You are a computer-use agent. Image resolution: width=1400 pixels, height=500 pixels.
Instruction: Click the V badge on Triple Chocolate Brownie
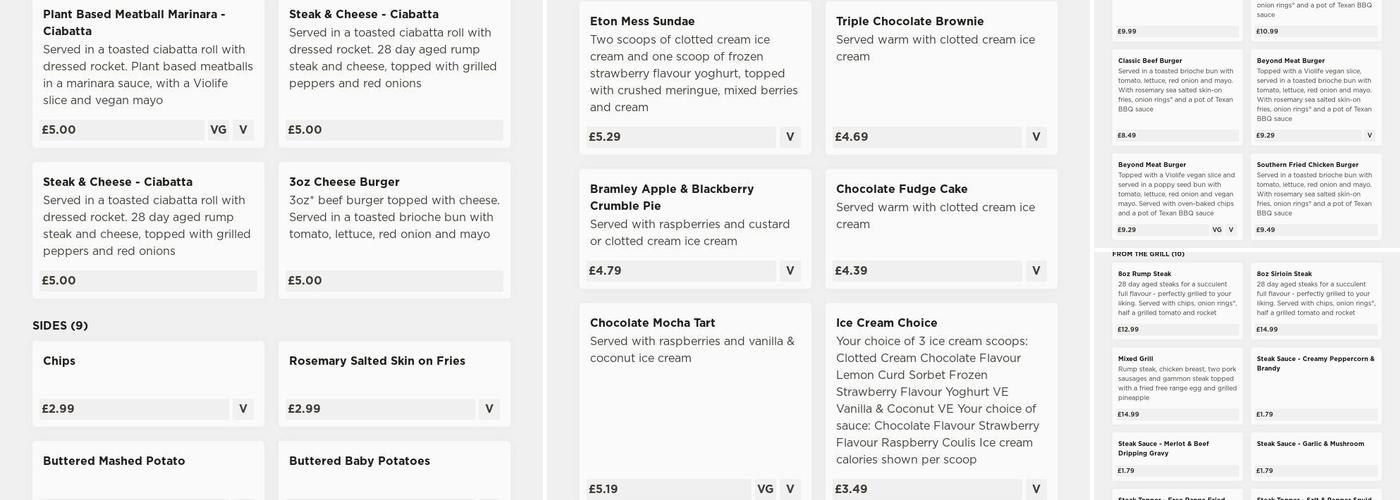tap(1036, 137)
